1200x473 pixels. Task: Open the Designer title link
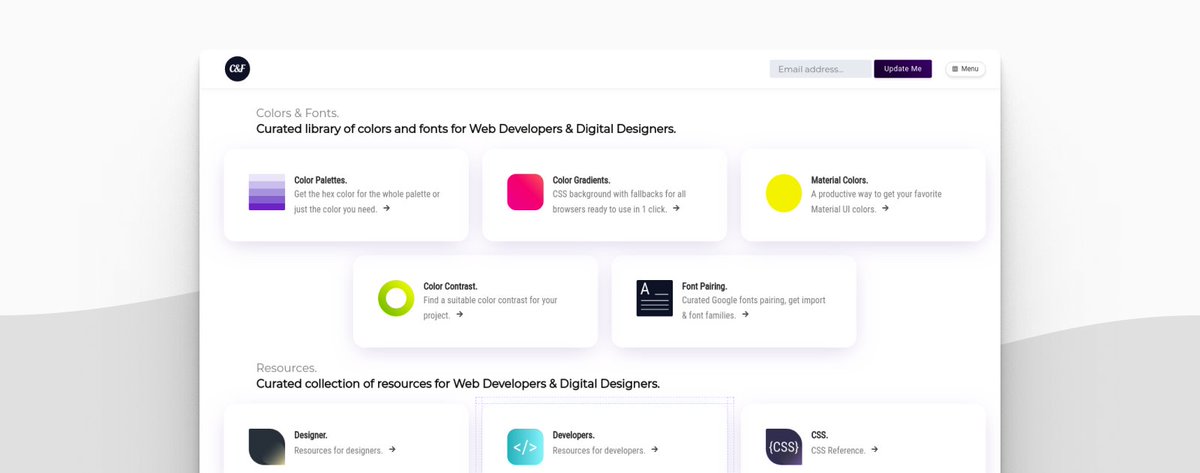click(311, 435)
